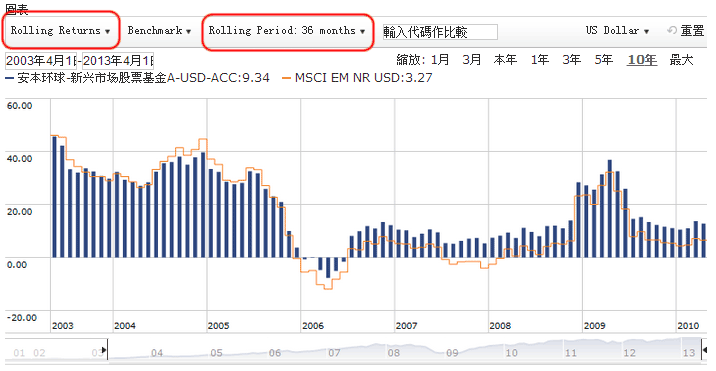Select the 1年 zoom range
Viewport: 716px width, 371px height.
[539, 60]
